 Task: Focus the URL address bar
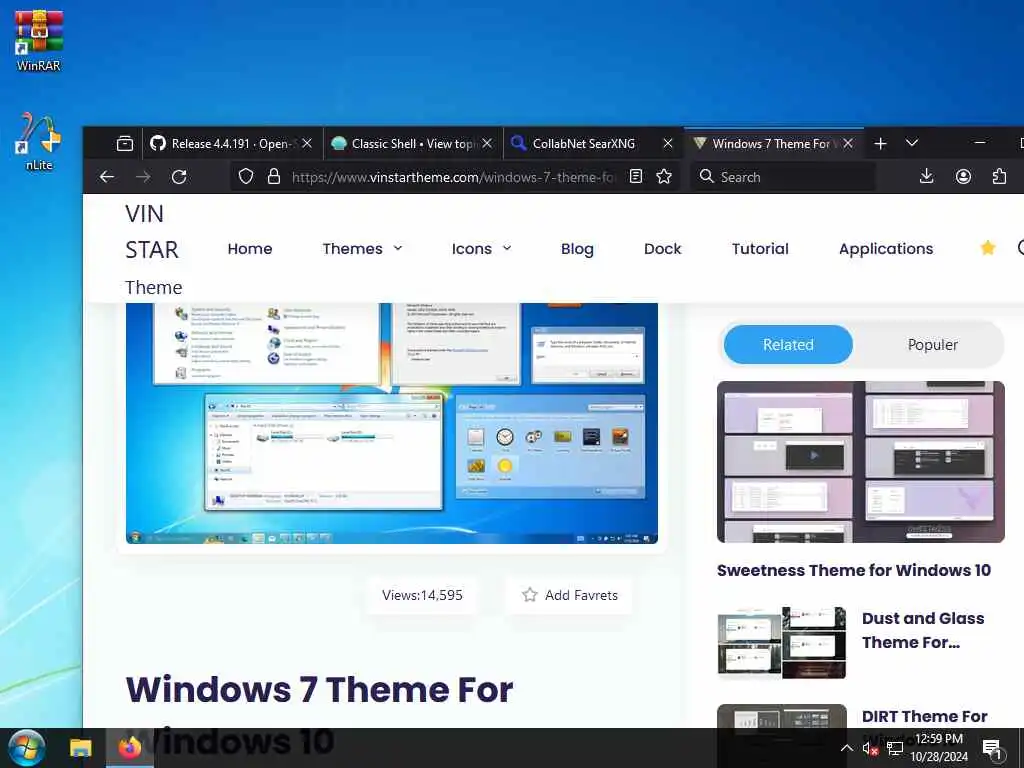click(453, 177)
